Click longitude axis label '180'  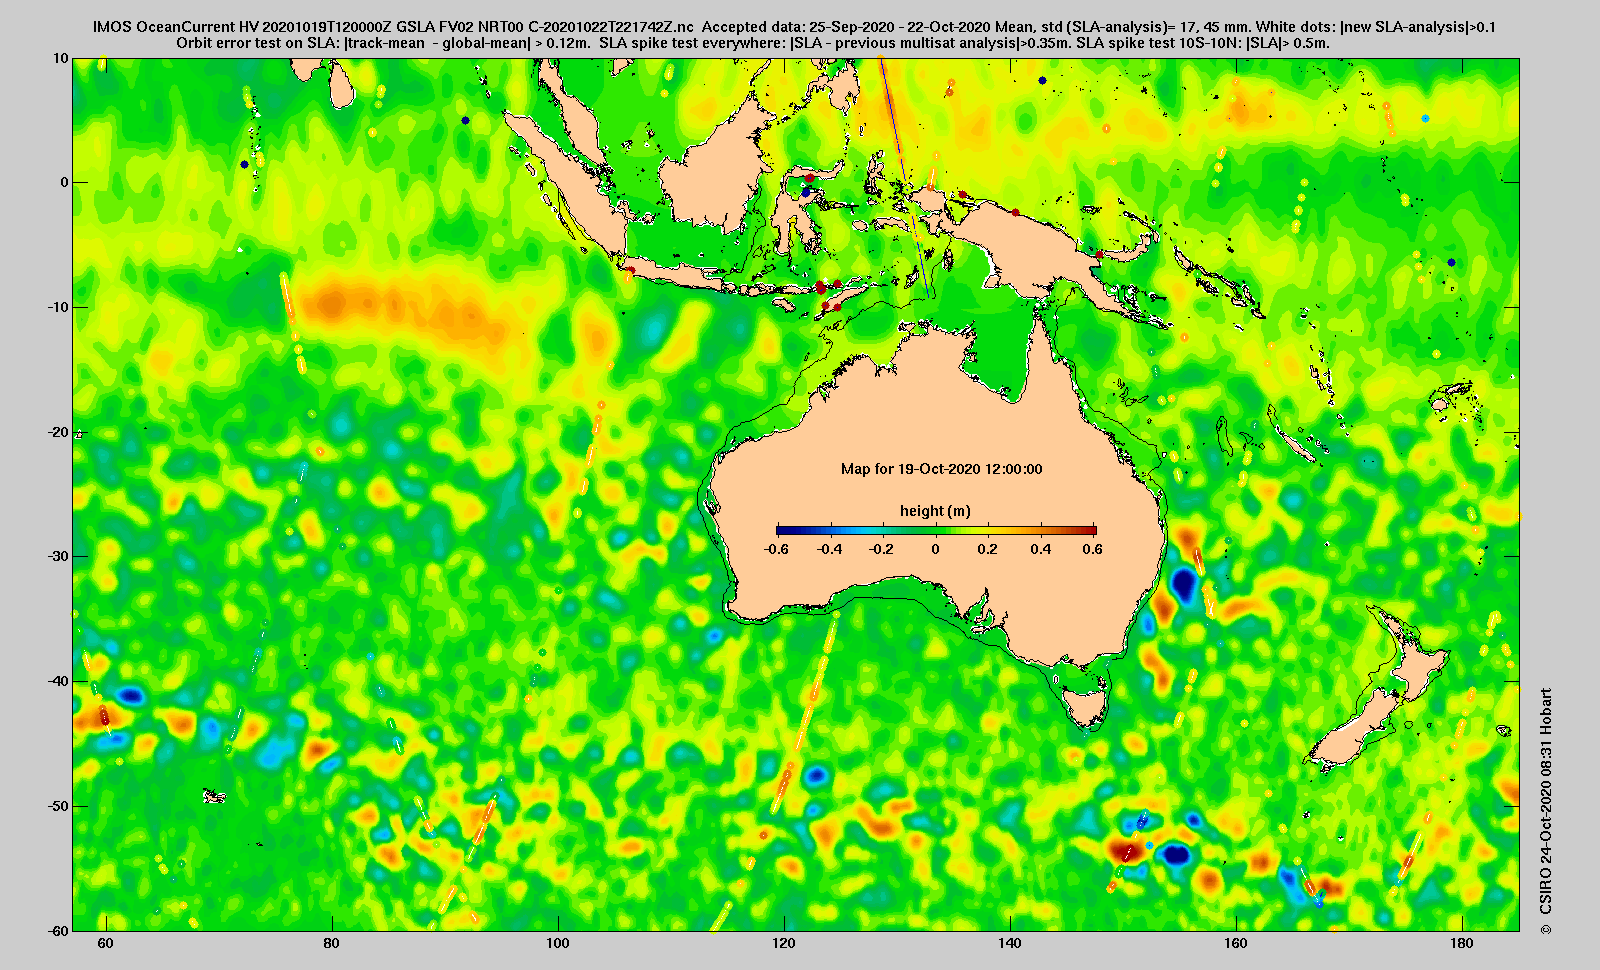pyautogui.click(x=1462, y=943)
